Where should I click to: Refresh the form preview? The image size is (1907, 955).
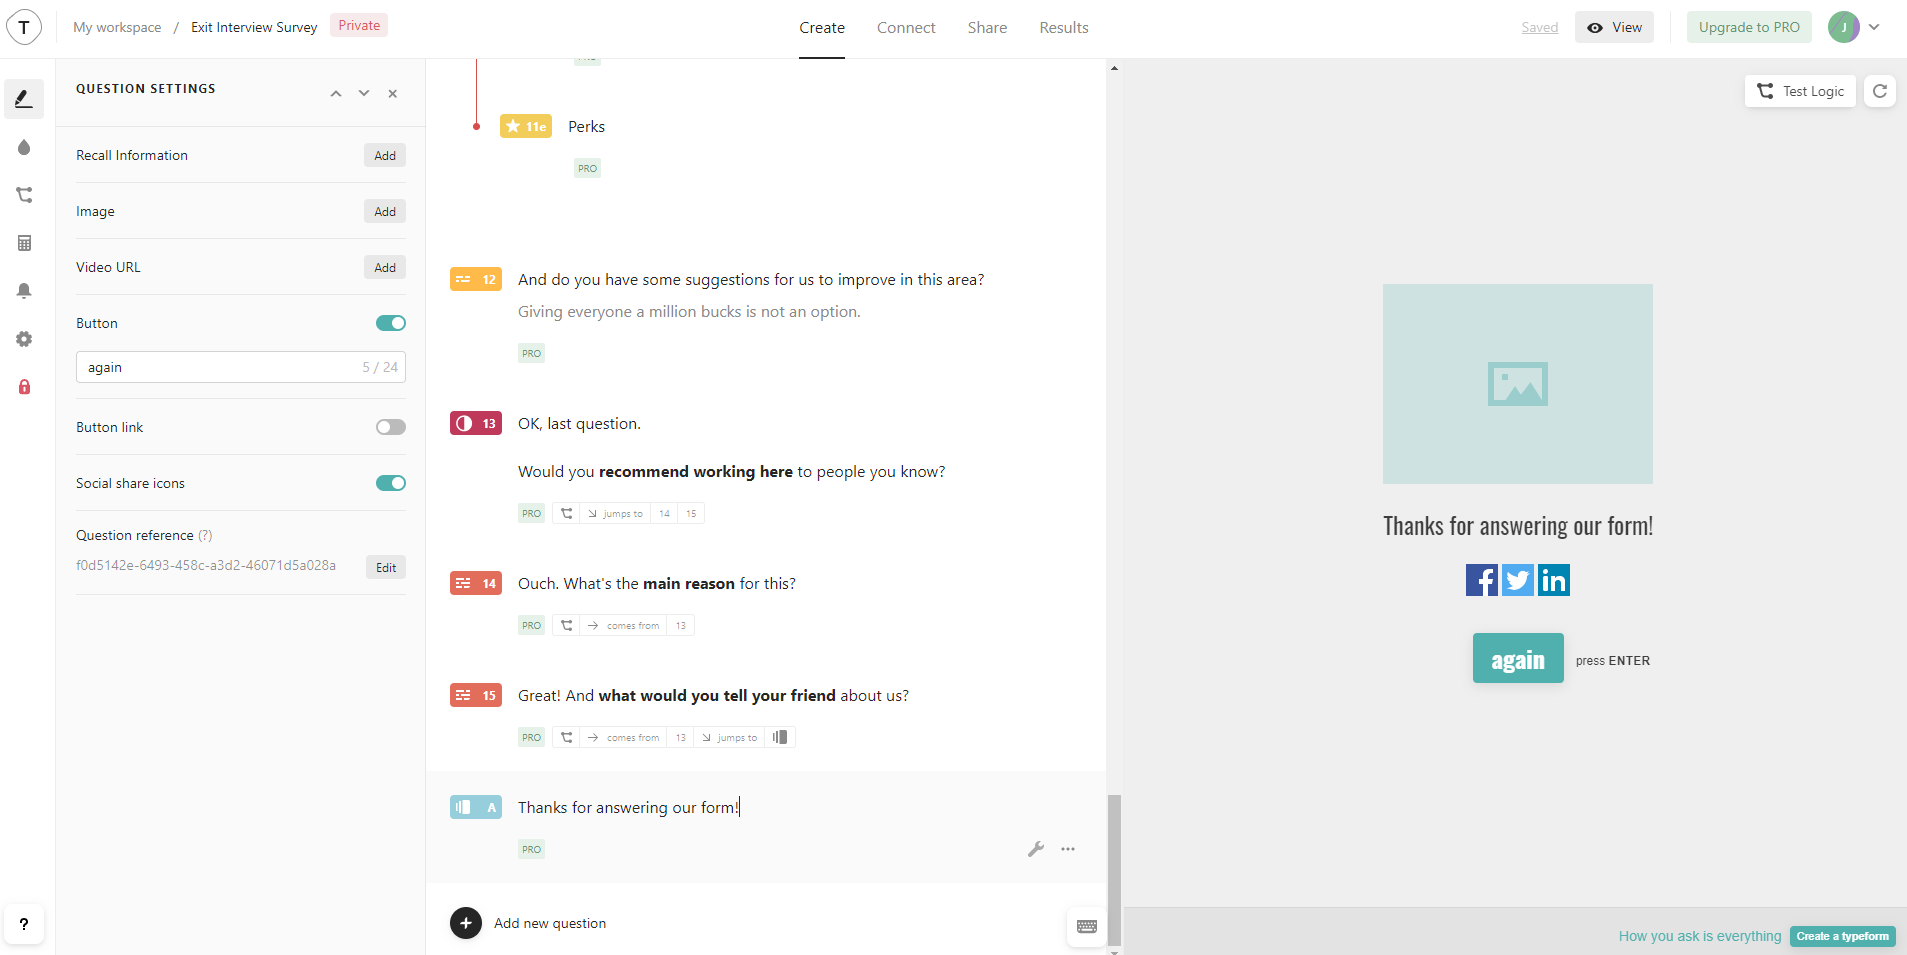click(1880, 91)
